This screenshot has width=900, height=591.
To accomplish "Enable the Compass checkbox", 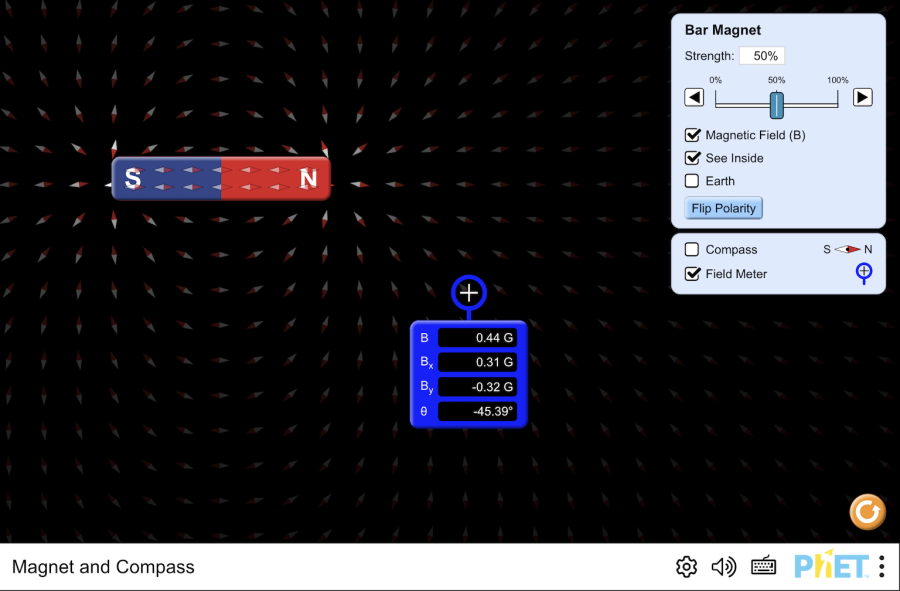I will point(692,250).
